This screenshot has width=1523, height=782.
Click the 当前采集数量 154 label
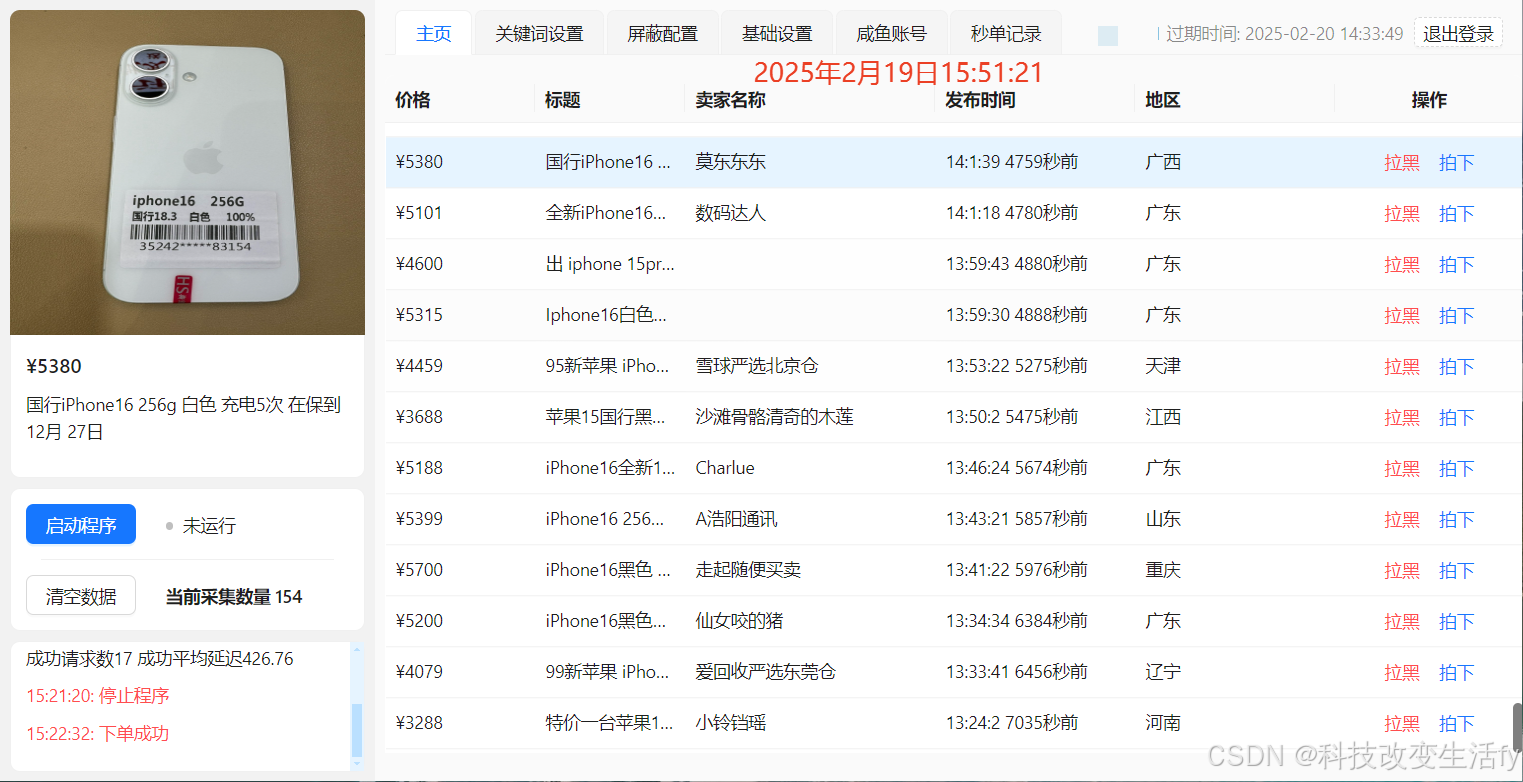[x=233, y=597]
